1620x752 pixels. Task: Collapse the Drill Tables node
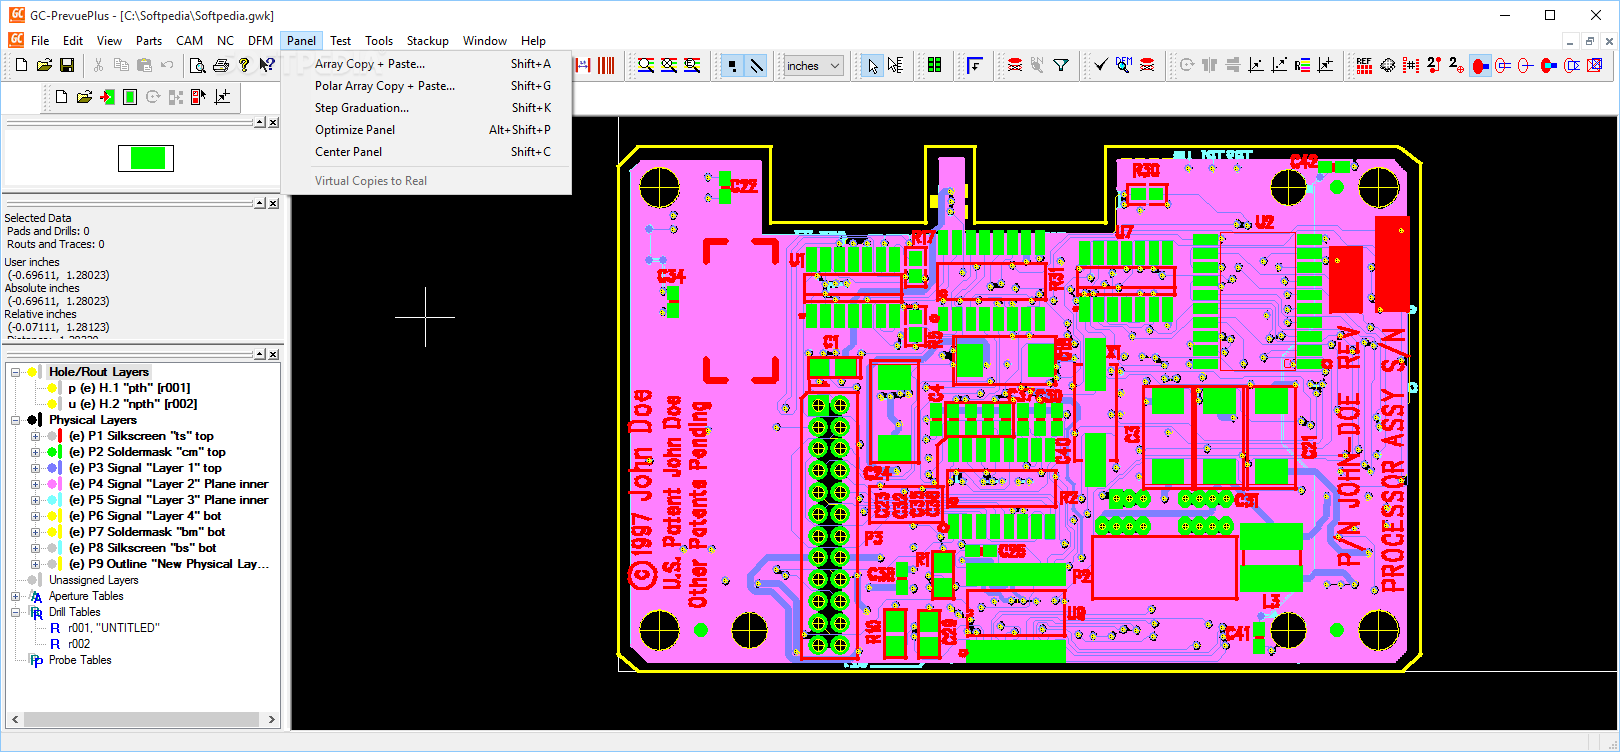(16, 612)
